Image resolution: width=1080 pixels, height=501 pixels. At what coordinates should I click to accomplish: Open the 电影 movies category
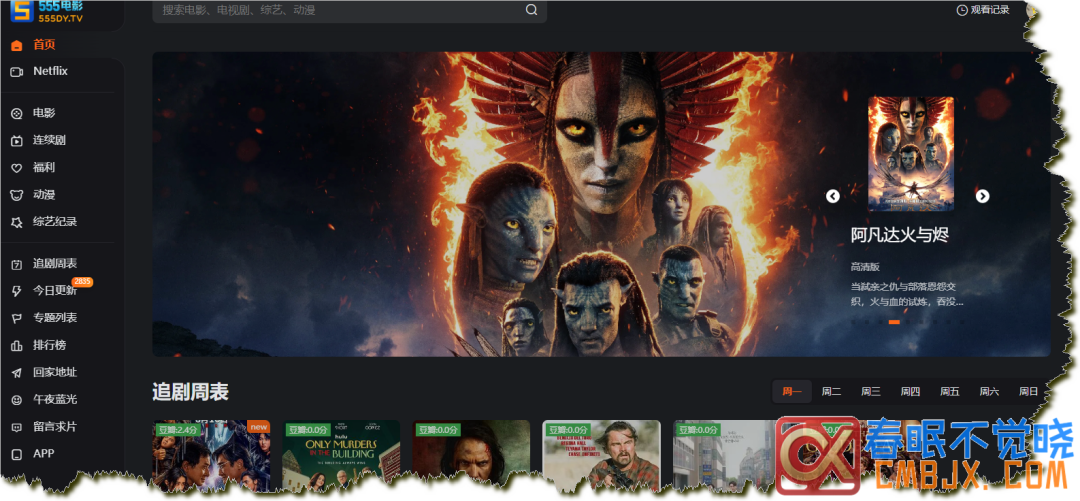(x=43, y=113)
